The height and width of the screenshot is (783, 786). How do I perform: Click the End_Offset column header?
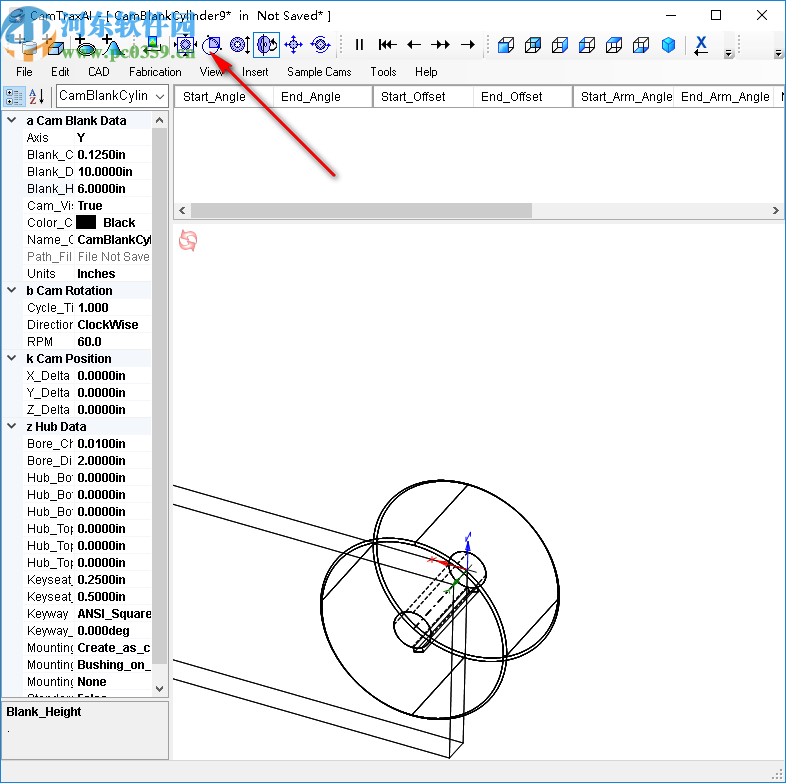[x=522, y=96]
